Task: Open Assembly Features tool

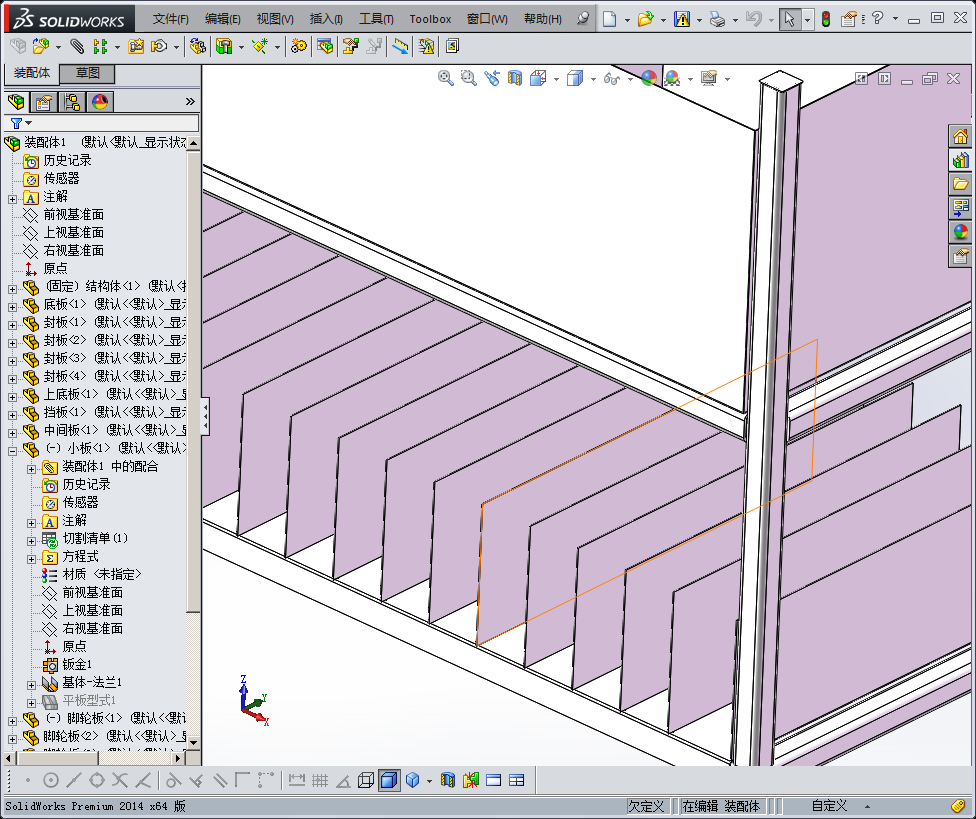Action: [x=224, y=46]
